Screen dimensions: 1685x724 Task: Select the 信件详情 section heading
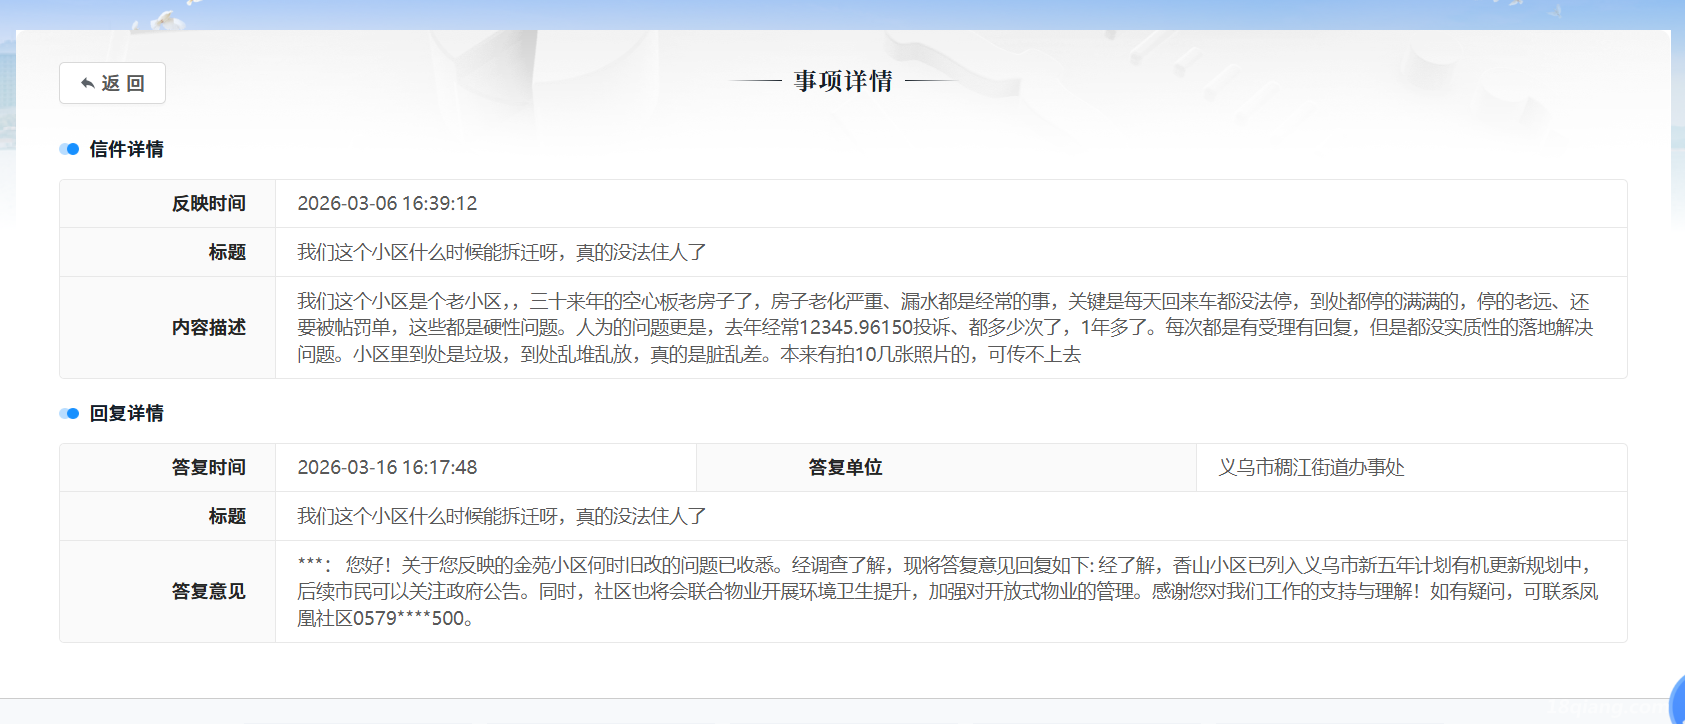(126, 149)
